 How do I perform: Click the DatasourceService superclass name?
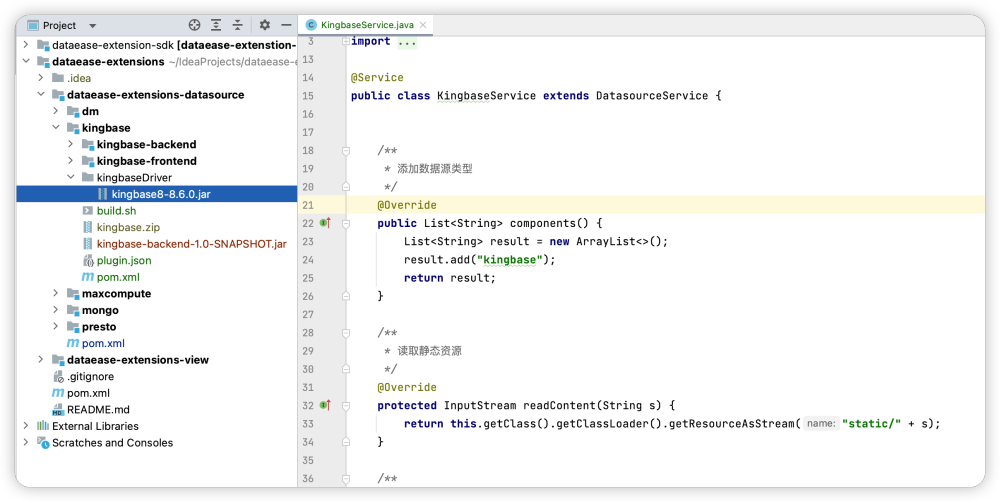click(x=652, y=96)
